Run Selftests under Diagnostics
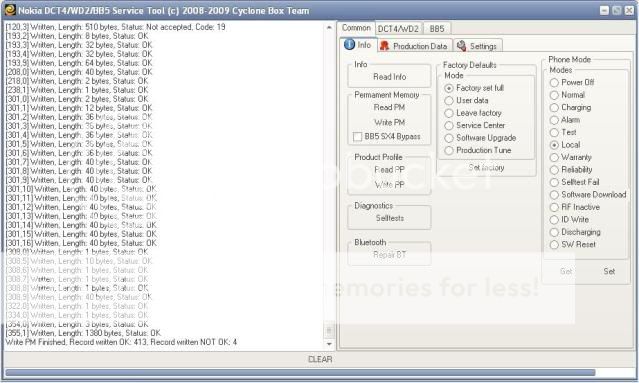 click(389, 218)
